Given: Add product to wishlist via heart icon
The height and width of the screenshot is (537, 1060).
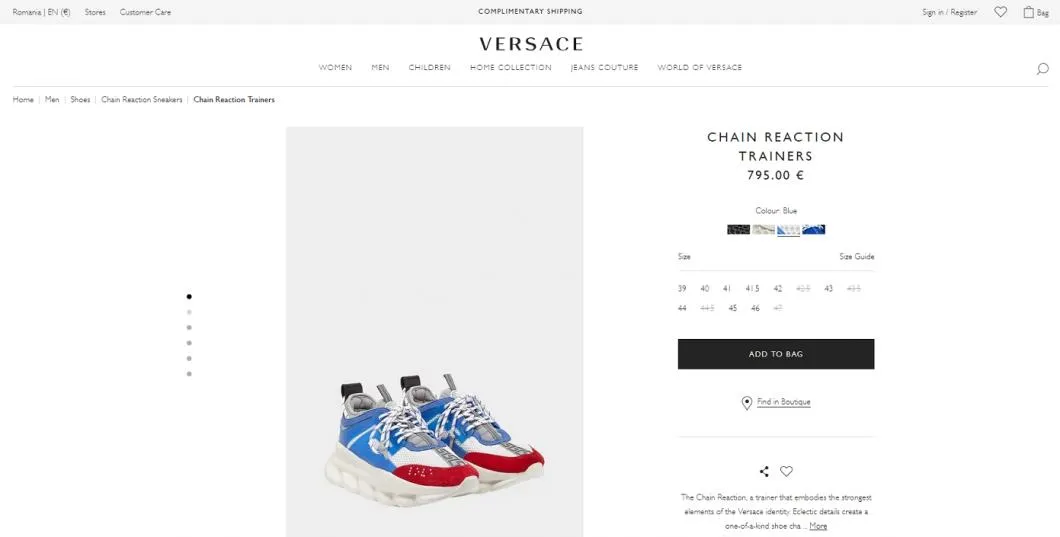Looking at the screenshot, I should [786, 471].
